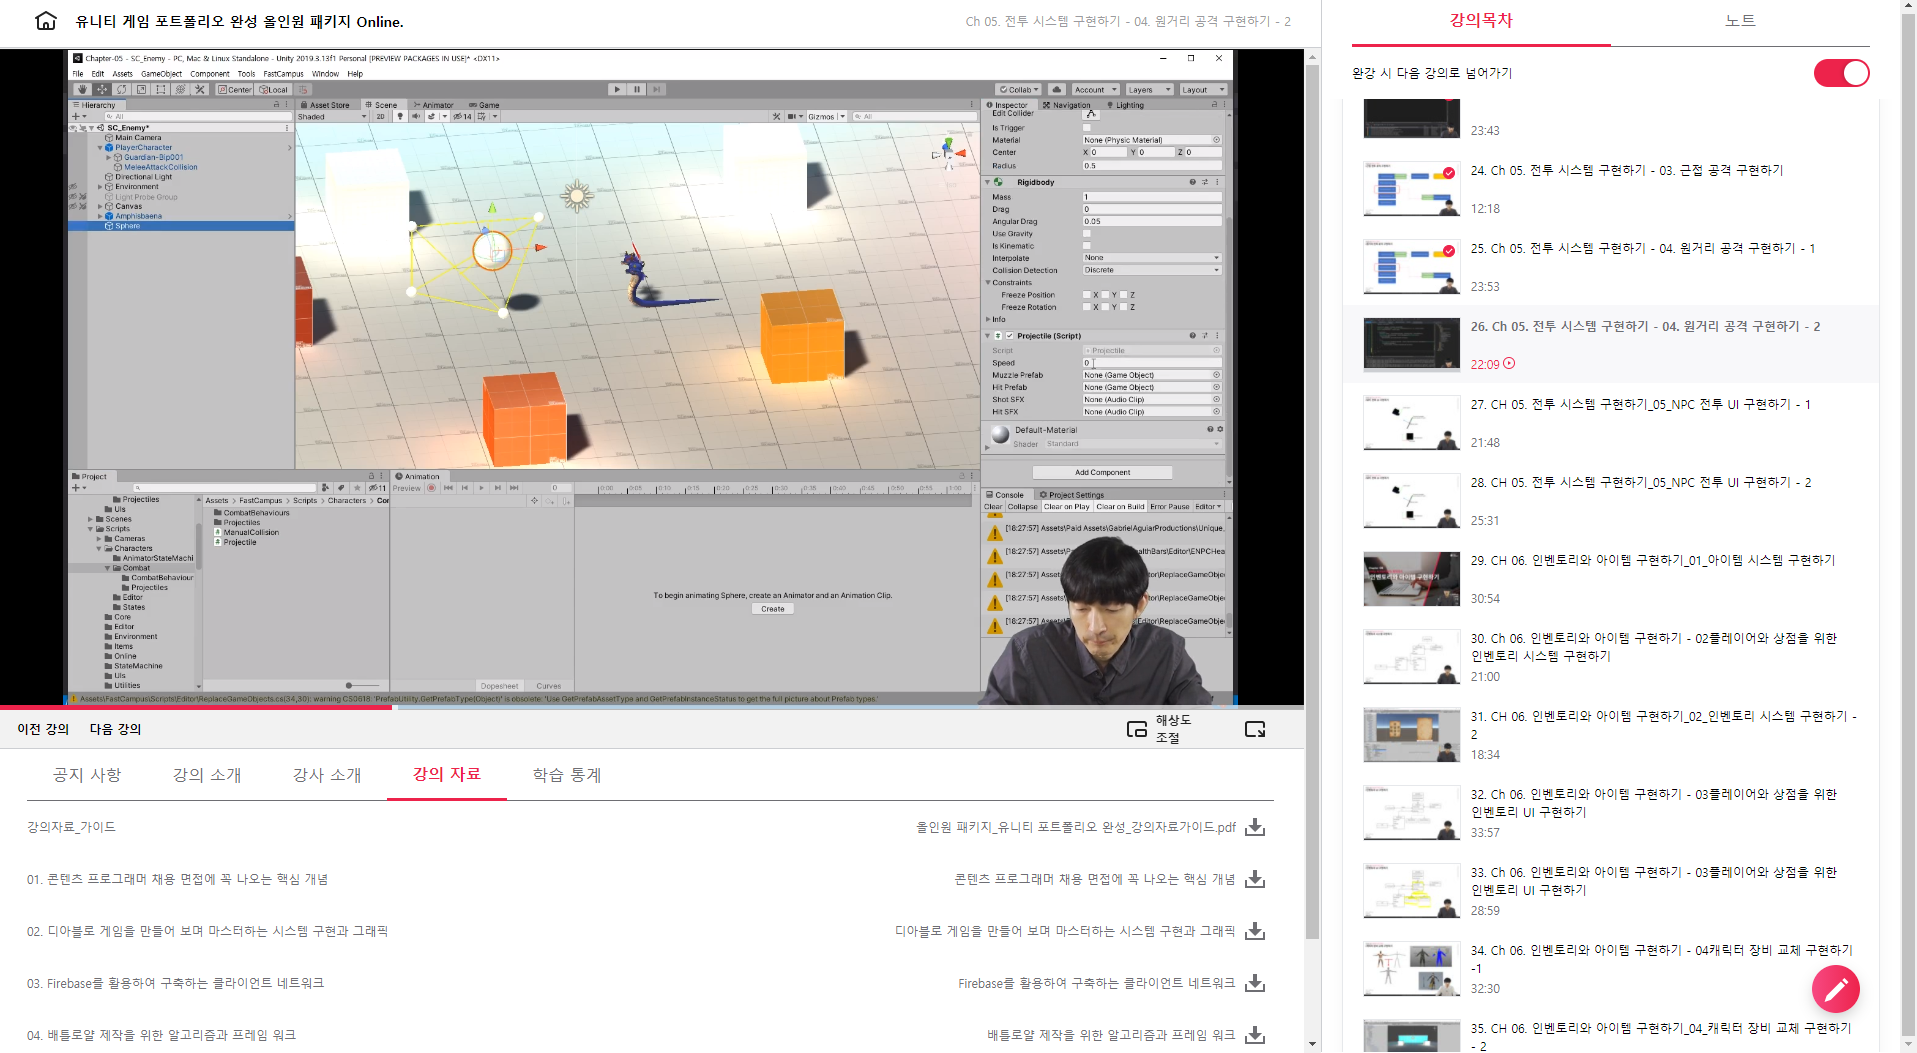
Task: Open the 학습 통계 tab
Action: [x=567, y=775]
